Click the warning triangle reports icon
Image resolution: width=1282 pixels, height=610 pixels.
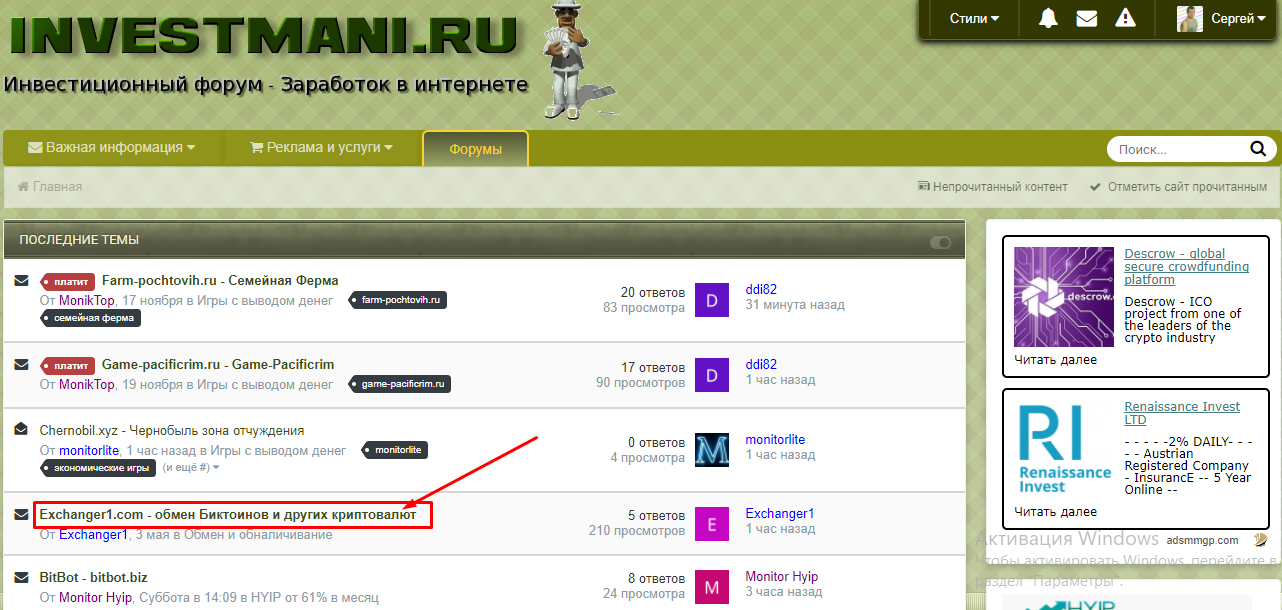[x=1125, y=18]
